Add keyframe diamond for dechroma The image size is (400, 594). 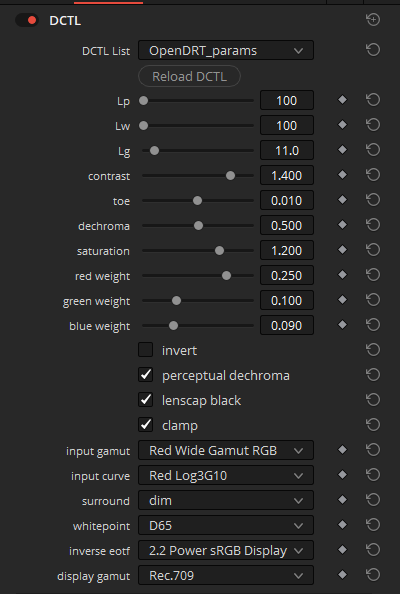click(x=342, y=225)
